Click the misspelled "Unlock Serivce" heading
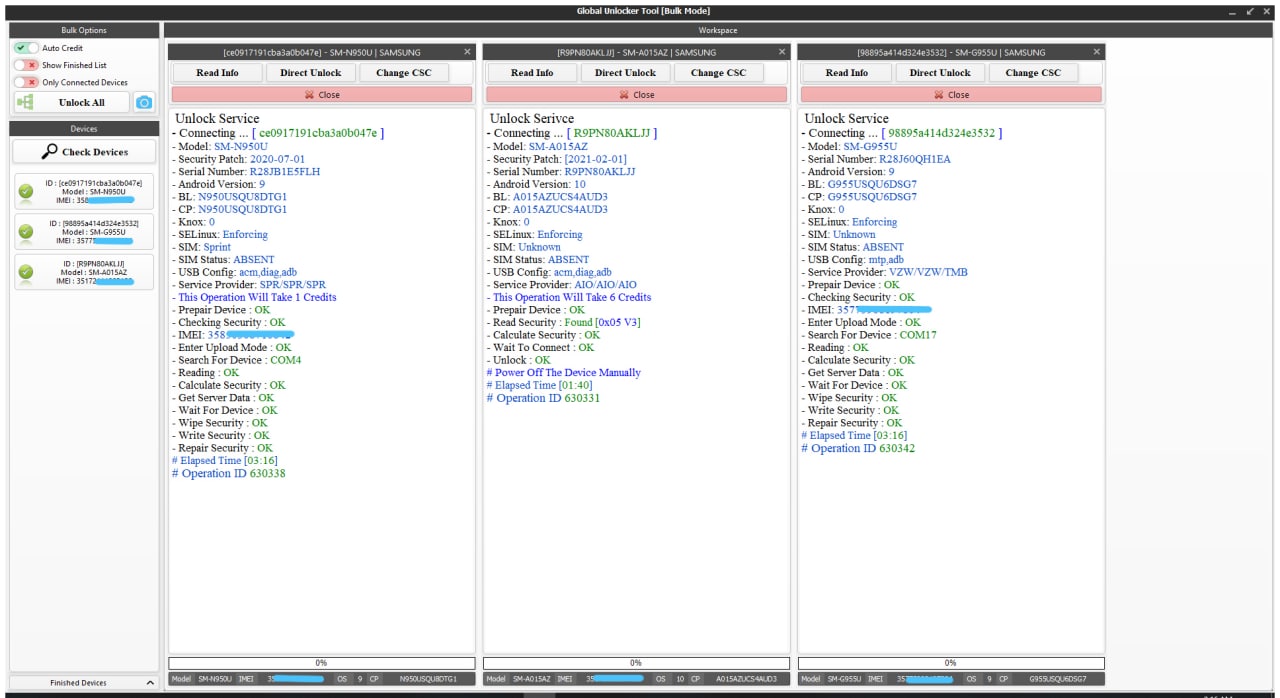1280x698 pixels. [x=532, y=118]
